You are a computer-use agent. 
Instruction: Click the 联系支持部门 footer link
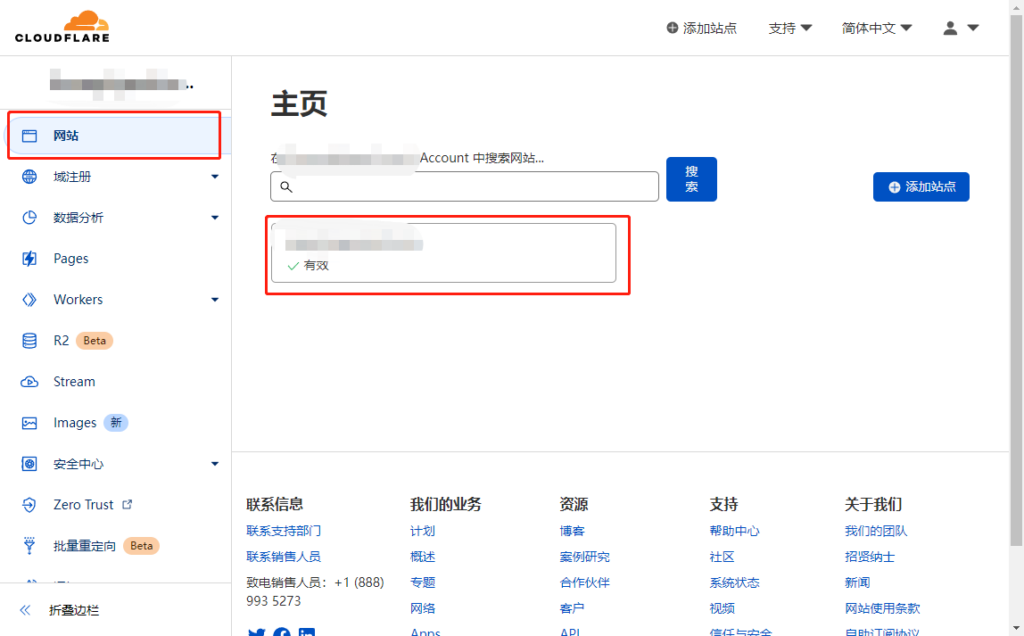click(283, 531)
